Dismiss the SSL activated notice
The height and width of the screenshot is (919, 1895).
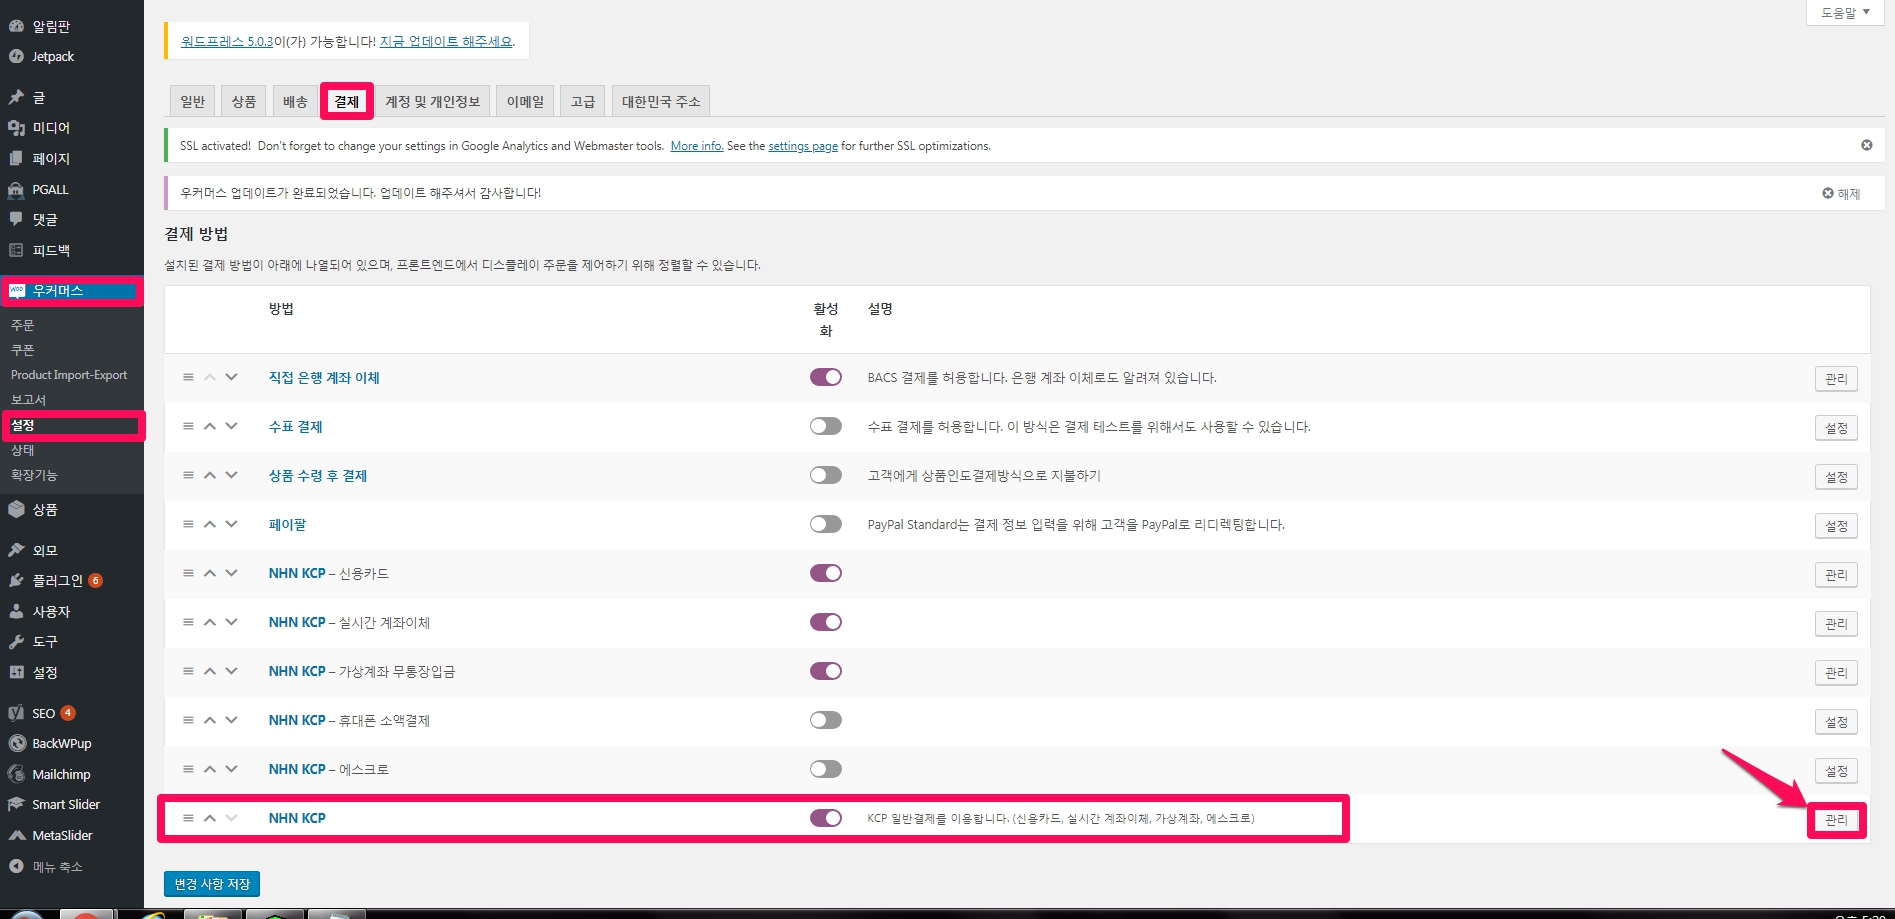tap(1866, 146)
